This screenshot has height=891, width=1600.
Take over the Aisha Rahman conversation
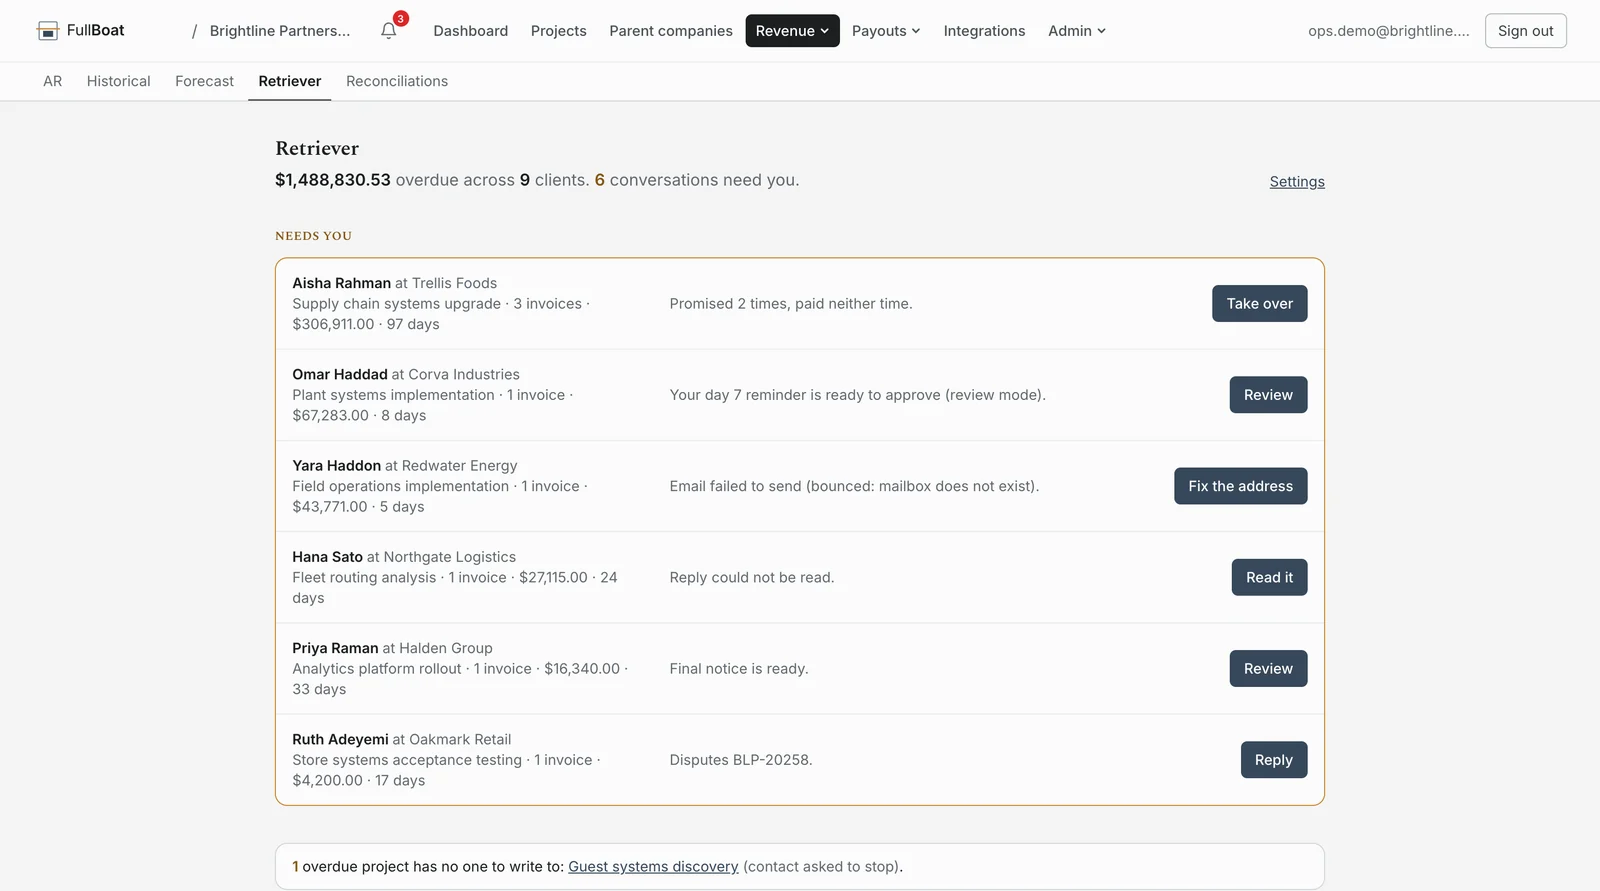[x=1260, y=304]
